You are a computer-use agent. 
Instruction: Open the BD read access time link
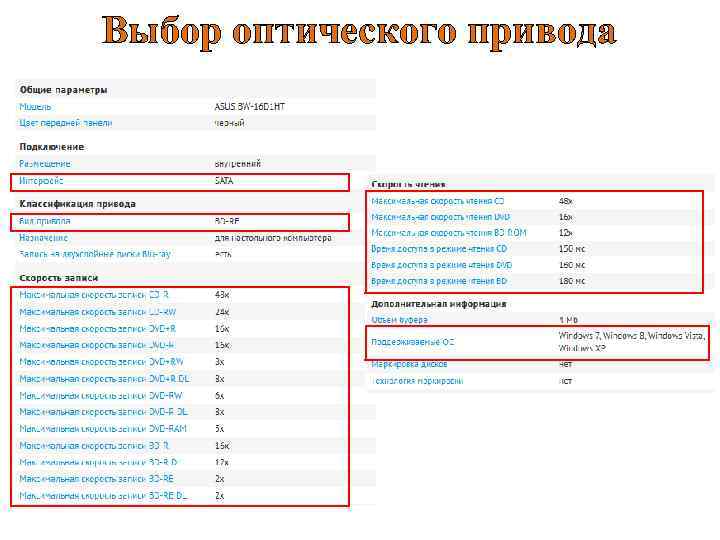coord(439,281)
